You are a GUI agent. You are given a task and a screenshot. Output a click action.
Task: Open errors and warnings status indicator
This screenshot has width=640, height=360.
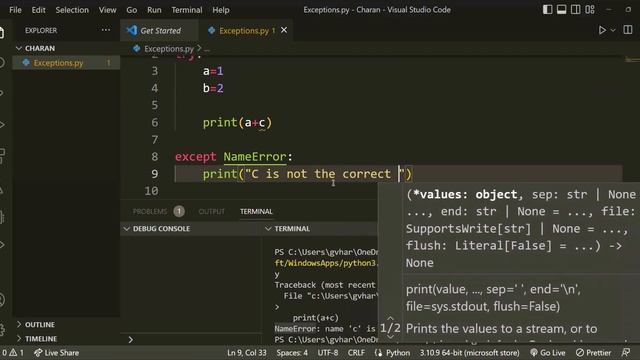tap(13, 353)
